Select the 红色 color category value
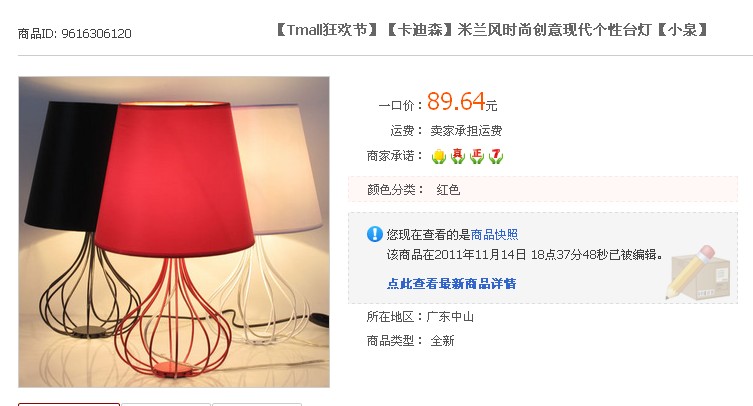Screen dimensions: 753x406 tap(448, 190)
